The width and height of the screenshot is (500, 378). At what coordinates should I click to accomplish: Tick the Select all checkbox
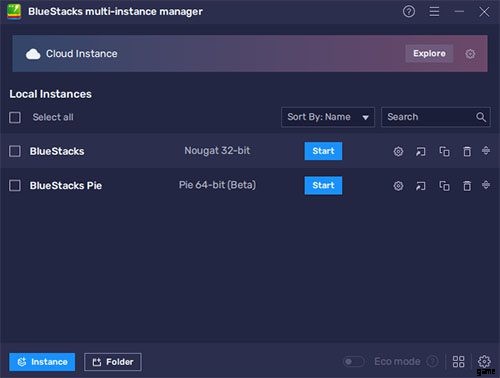point(15,117)
